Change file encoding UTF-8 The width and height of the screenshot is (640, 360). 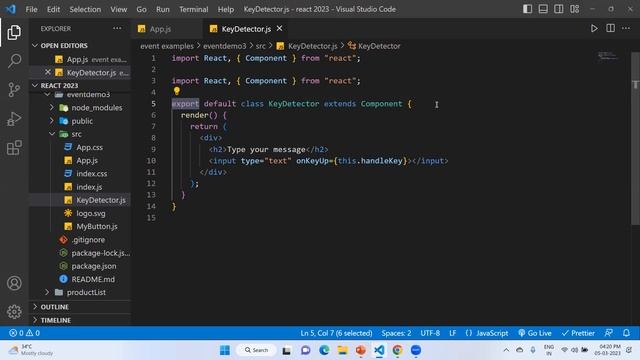click(430, 333)
